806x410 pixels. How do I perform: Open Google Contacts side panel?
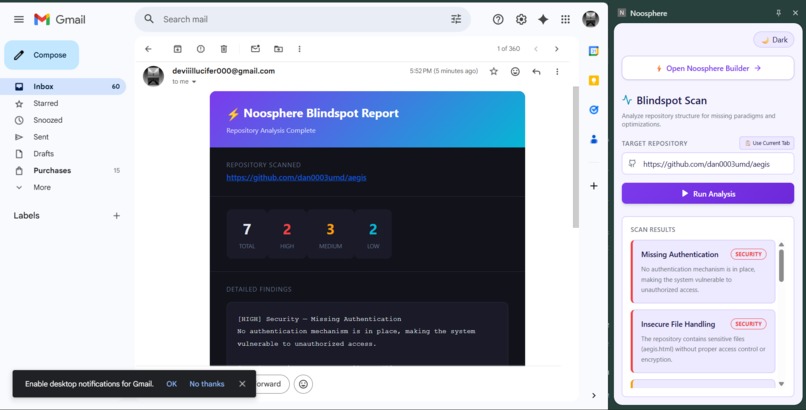coord(594,139)
